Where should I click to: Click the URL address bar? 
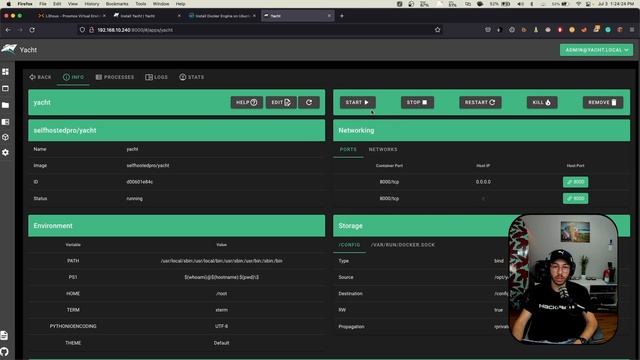261,30
